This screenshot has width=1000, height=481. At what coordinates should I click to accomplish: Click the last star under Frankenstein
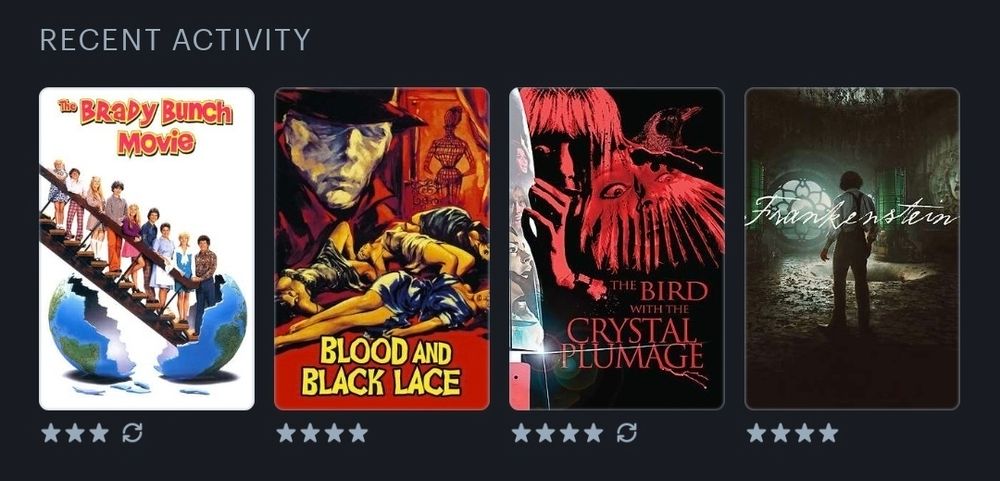829,433
